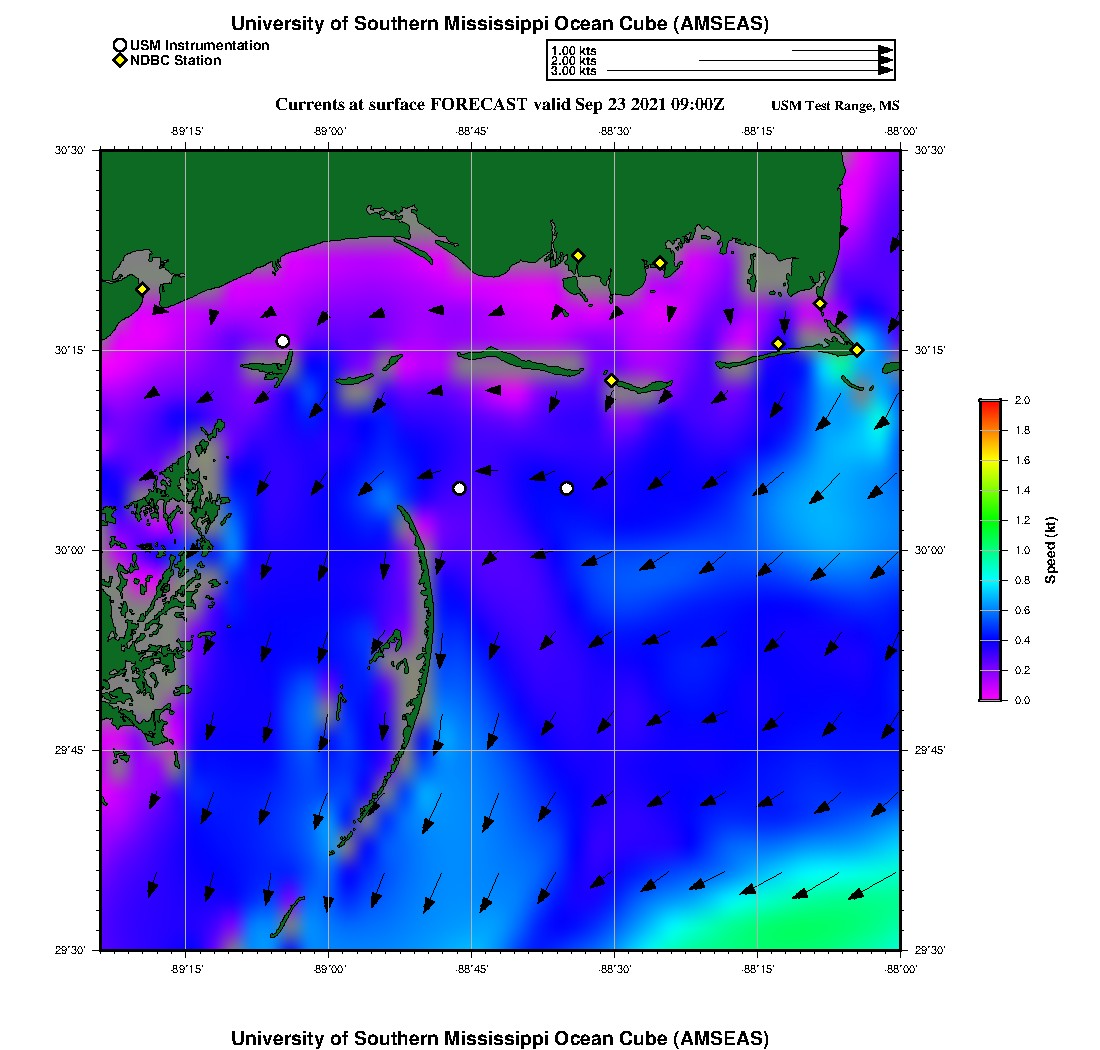
Task: Click the 3.00 kts scale arrow
Action: point(750,70)
